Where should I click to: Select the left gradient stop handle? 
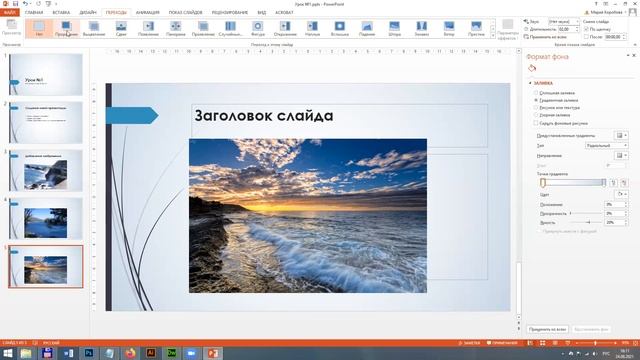click(543, 183)
